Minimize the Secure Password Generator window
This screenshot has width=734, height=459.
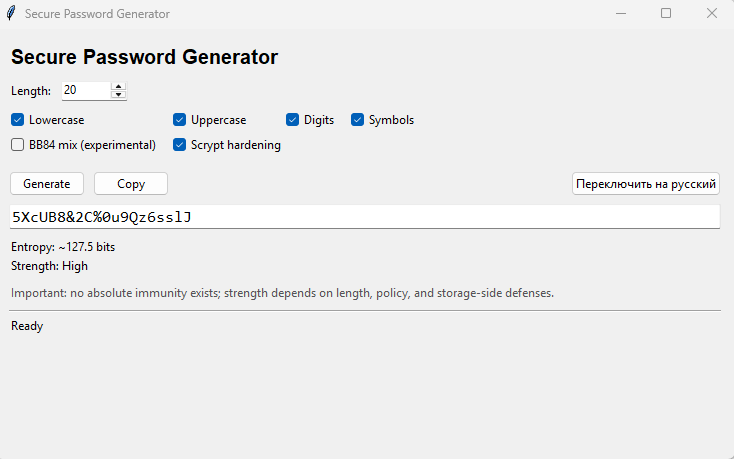[x=621, y=14]
